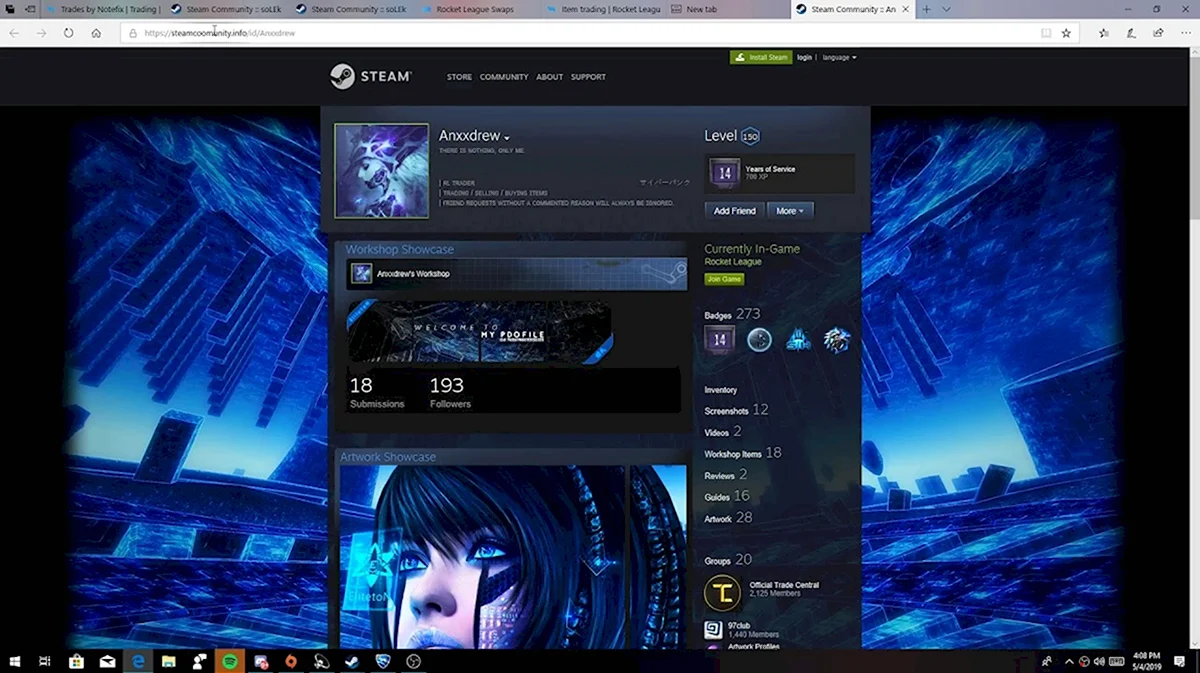
Task: Expand the More dropdown on profile
Action: (x=790, y=211)
